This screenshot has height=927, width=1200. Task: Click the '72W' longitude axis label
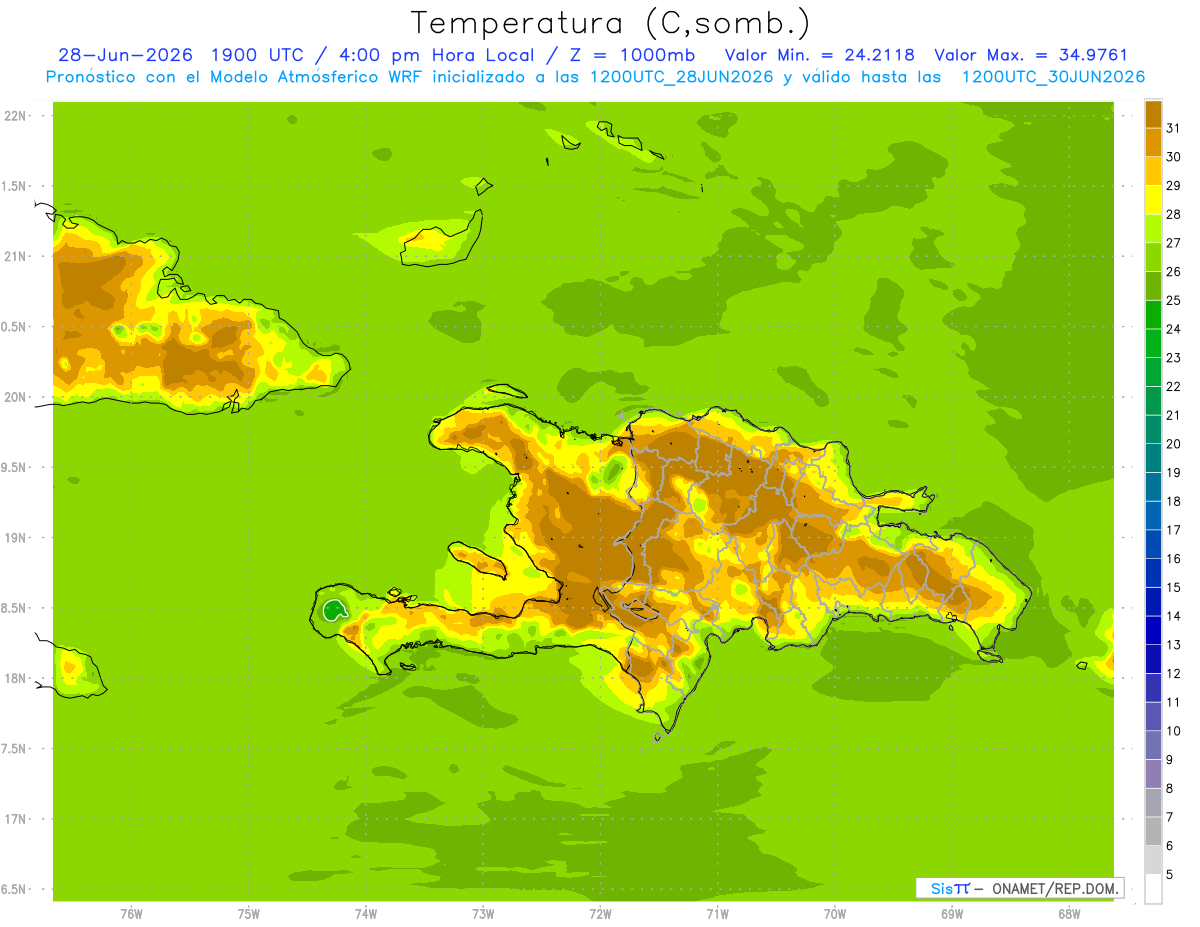point(600,914)
